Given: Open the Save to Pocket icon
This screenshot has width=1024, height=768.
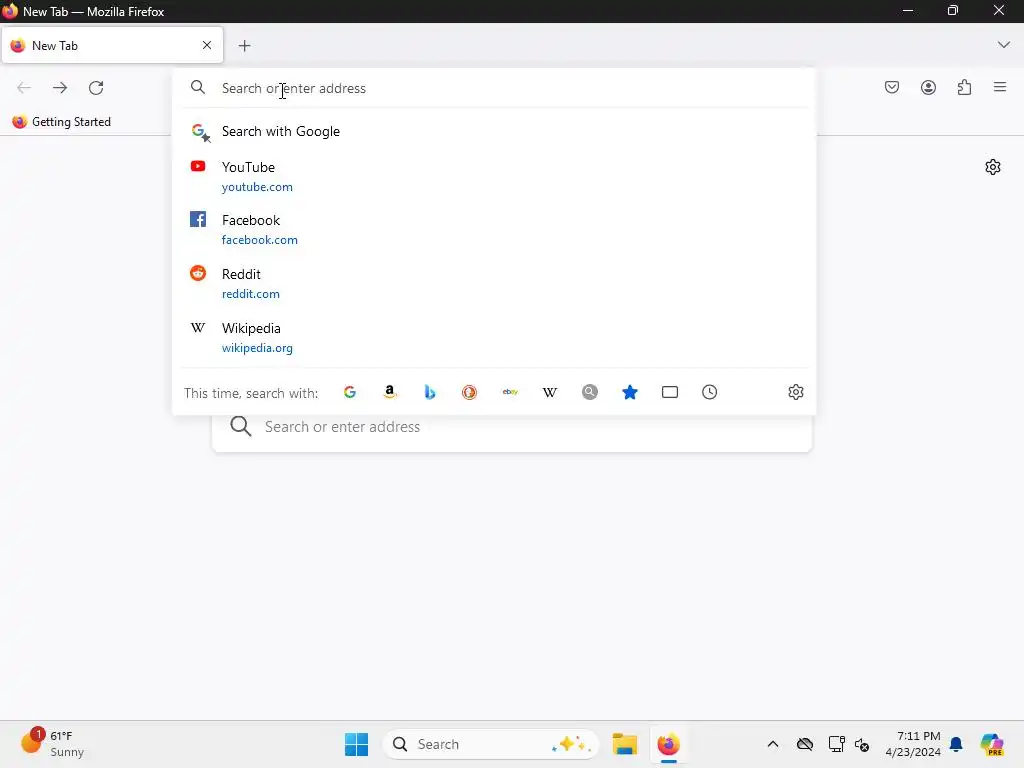Looking at the screenshot, I should pos(891,87).
